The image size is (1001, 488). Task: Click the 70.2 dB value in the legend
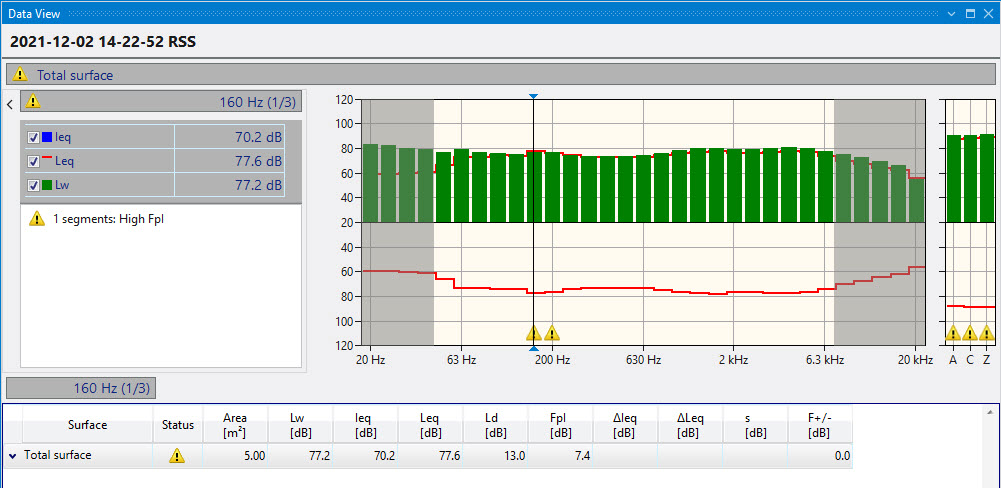259,137
